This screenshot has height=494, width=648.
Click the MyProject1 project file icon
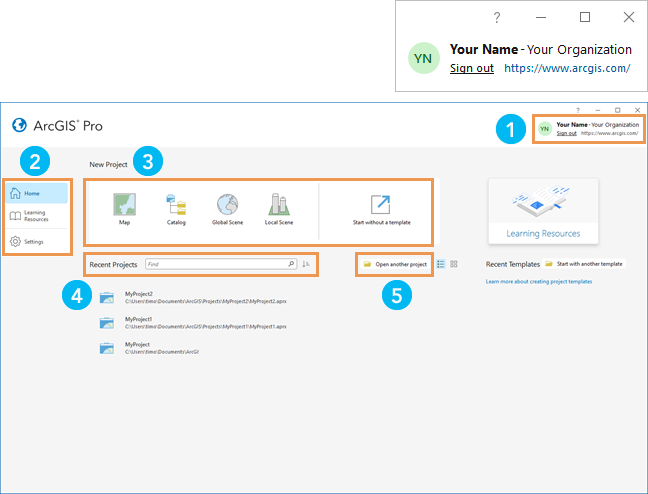click(107, 323)
